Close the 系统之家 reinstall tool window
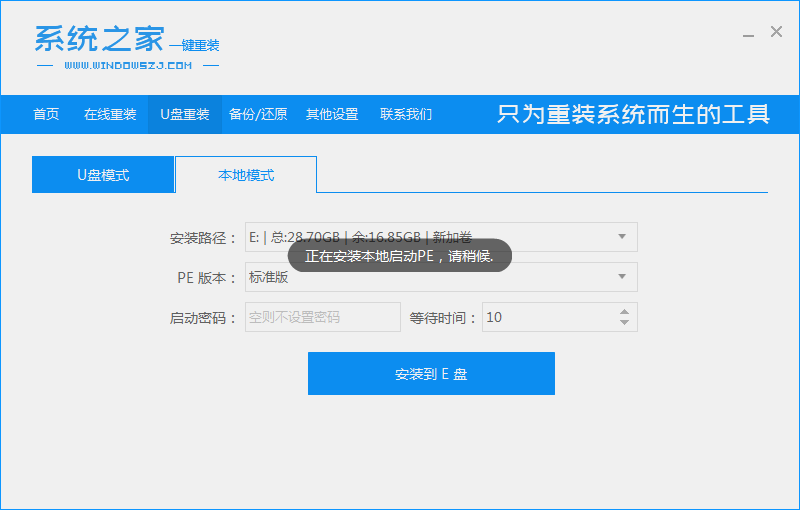 point(776,32)
